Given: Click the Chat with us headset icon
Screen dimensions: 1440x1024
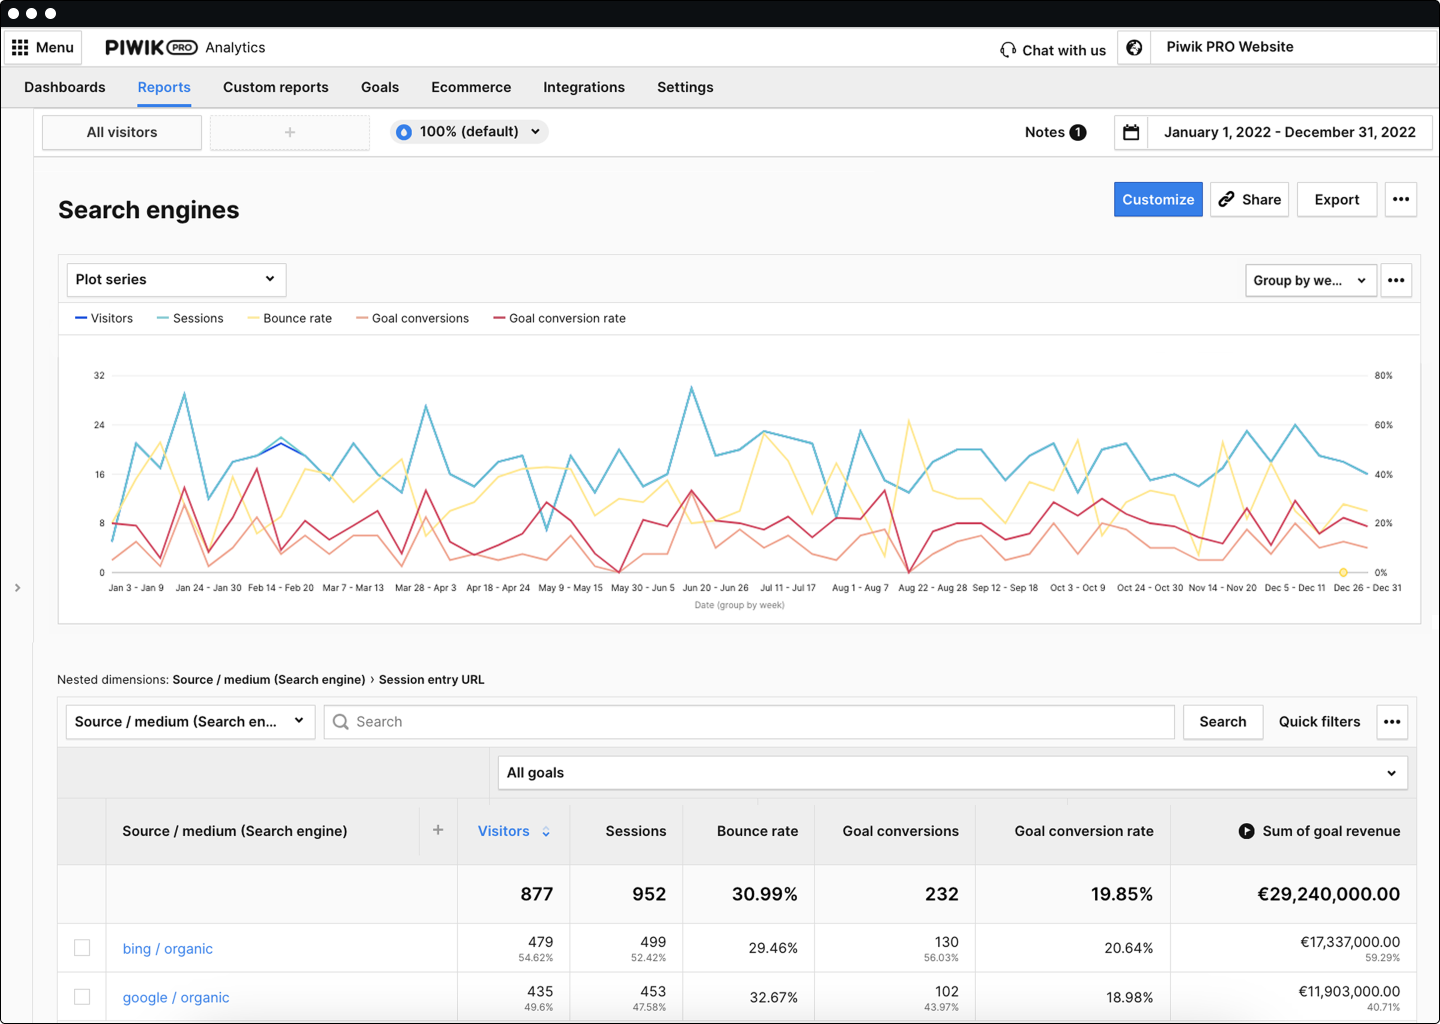Looking at the screenshot, I should point(1006,49).
